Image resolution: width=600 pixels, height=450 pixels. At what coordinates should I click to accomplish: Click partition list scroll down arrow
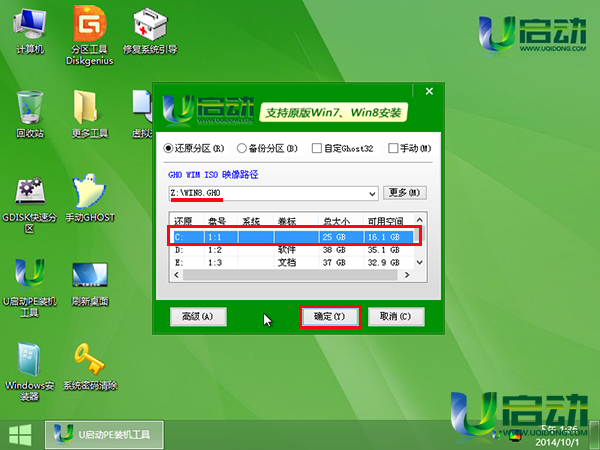click(419, 262)
